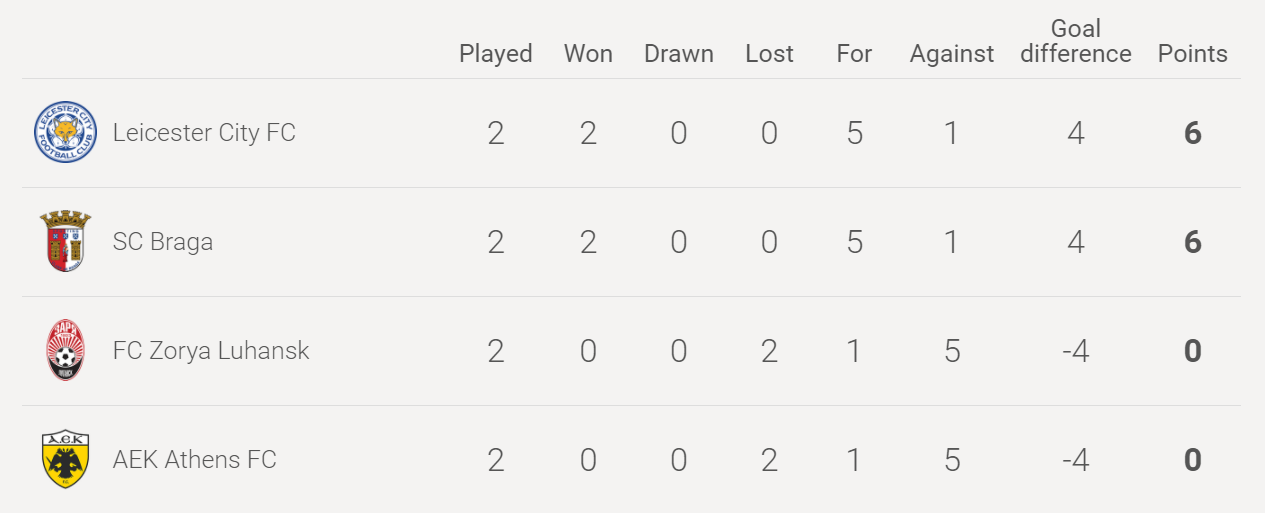Select AEK Athens' goals against value
Image resolution: width=1265 pixels, height=513 pixels.
pyautogui.click(x=952, y=460)
